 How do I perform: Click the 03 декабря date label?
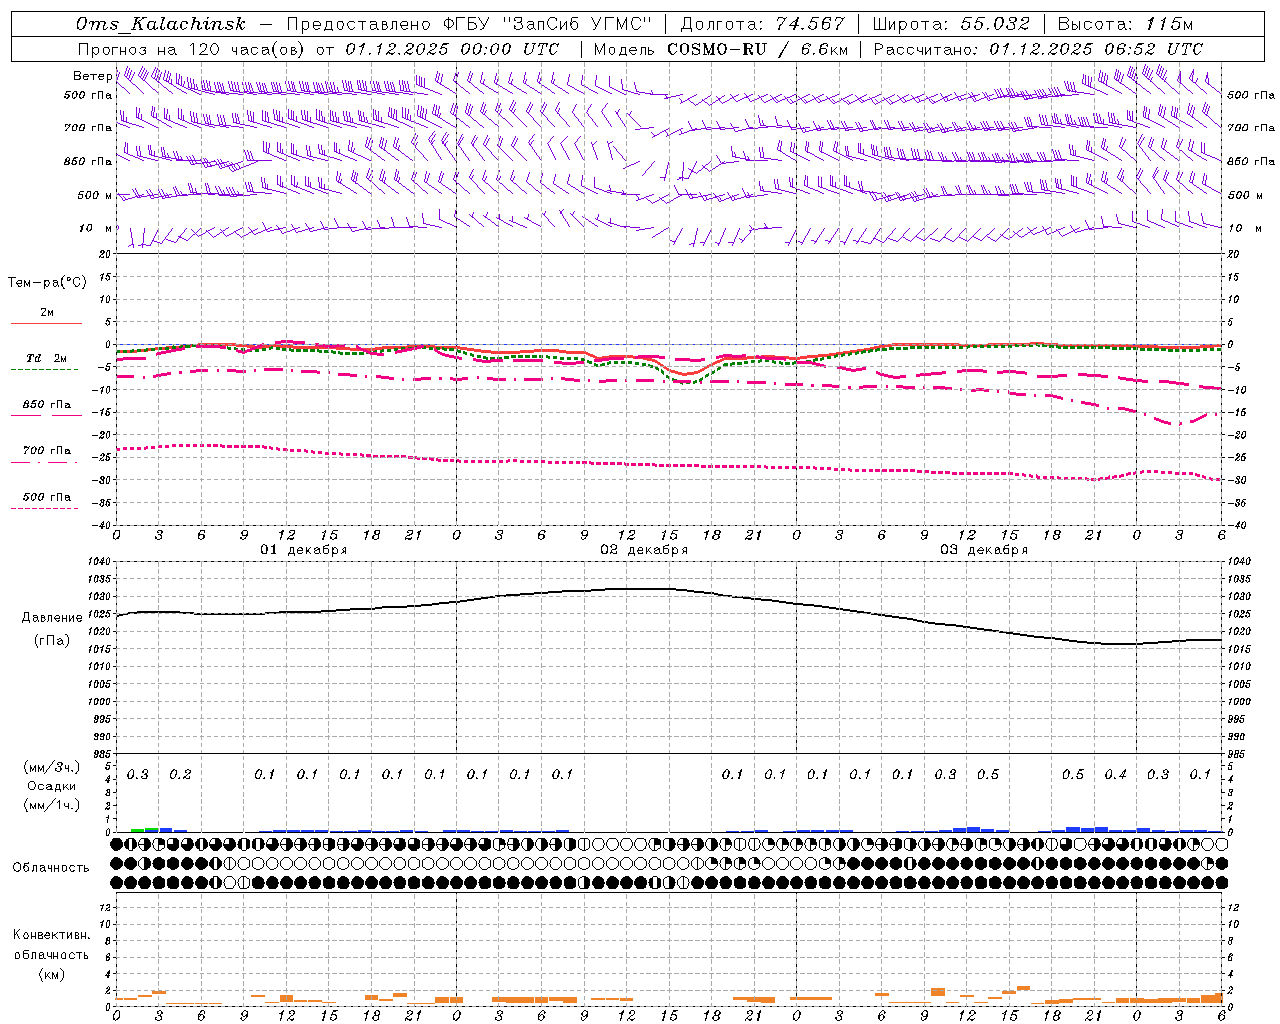[x=984, y=550]
